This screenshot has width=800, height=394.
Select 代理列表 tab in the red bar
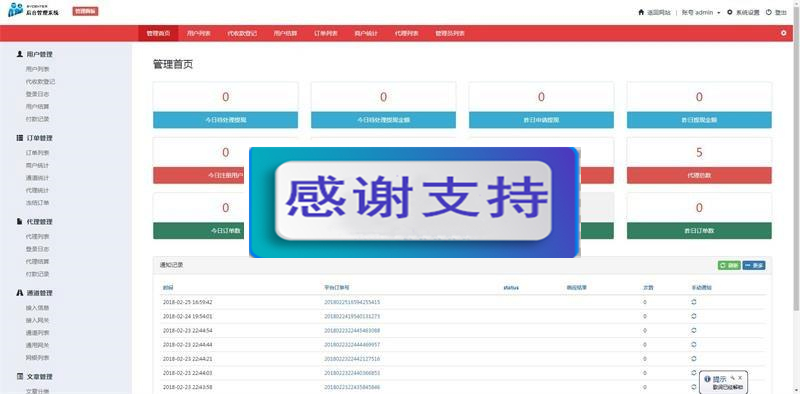(x=406, y=33)
